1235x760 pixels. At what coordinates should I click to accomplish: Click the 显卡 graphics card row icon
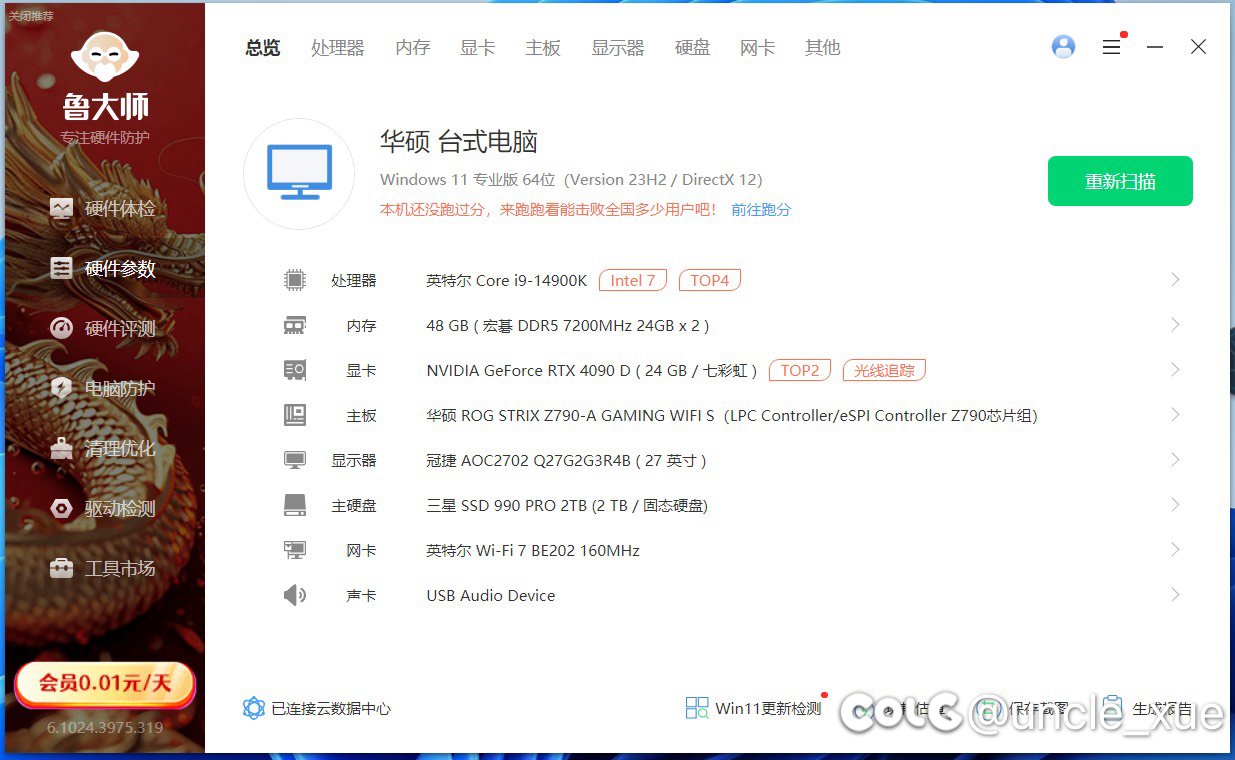(294, 370)
